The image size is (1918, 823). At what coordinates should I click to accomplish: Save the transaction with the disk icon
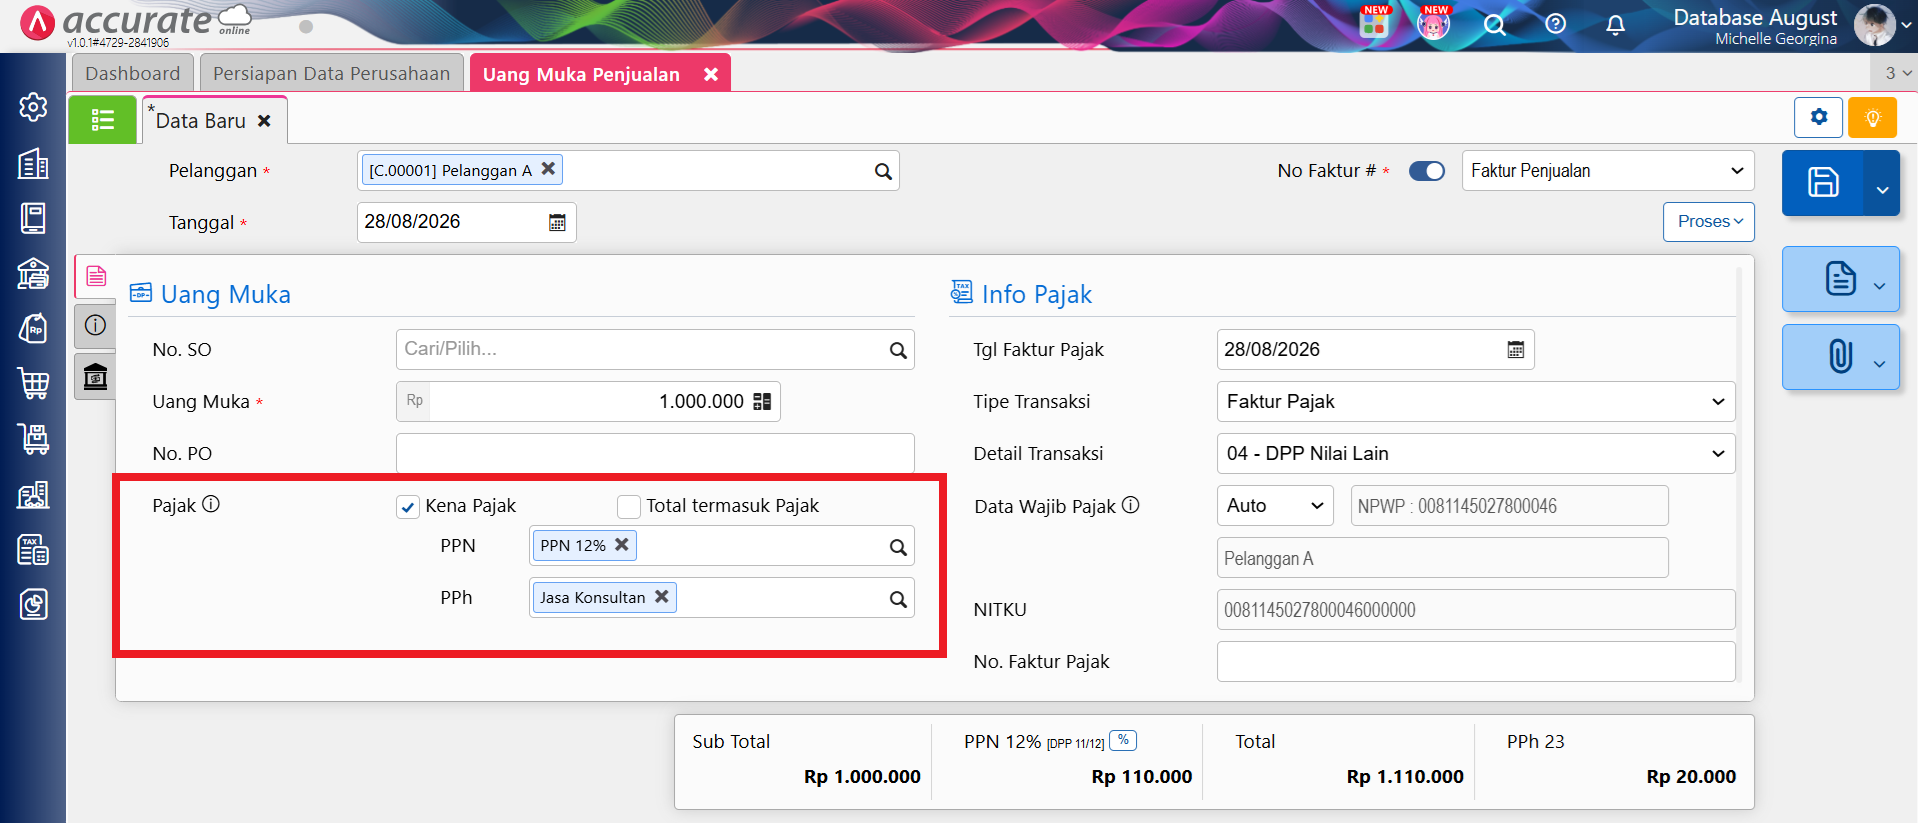pyautogui.click(x=1823, y=182)
